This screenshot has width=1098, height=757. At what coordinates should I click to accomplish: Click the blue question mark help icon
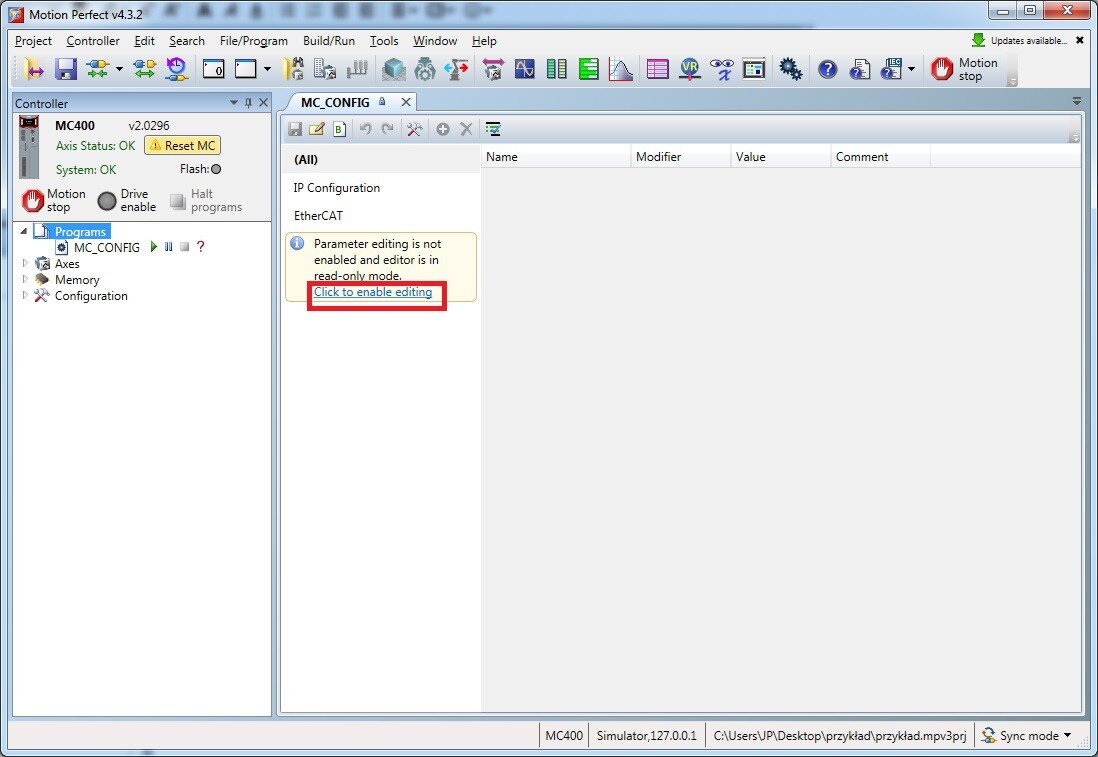coord(828,69)
